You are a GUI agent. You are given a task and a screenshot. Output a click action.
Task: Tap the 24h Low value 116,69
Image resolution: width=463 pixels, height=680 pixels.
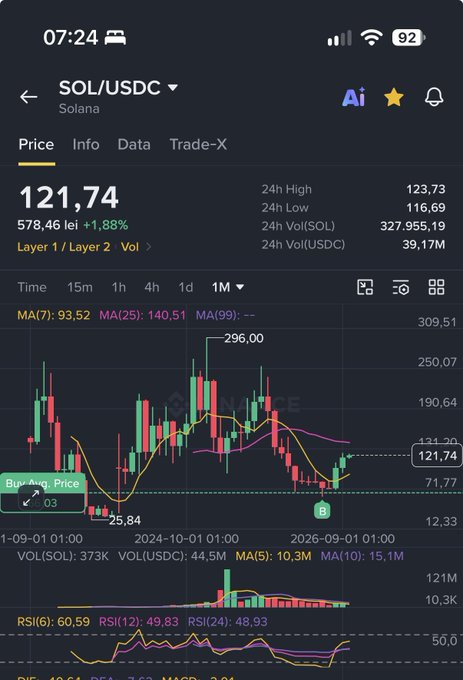click(426, 208)
